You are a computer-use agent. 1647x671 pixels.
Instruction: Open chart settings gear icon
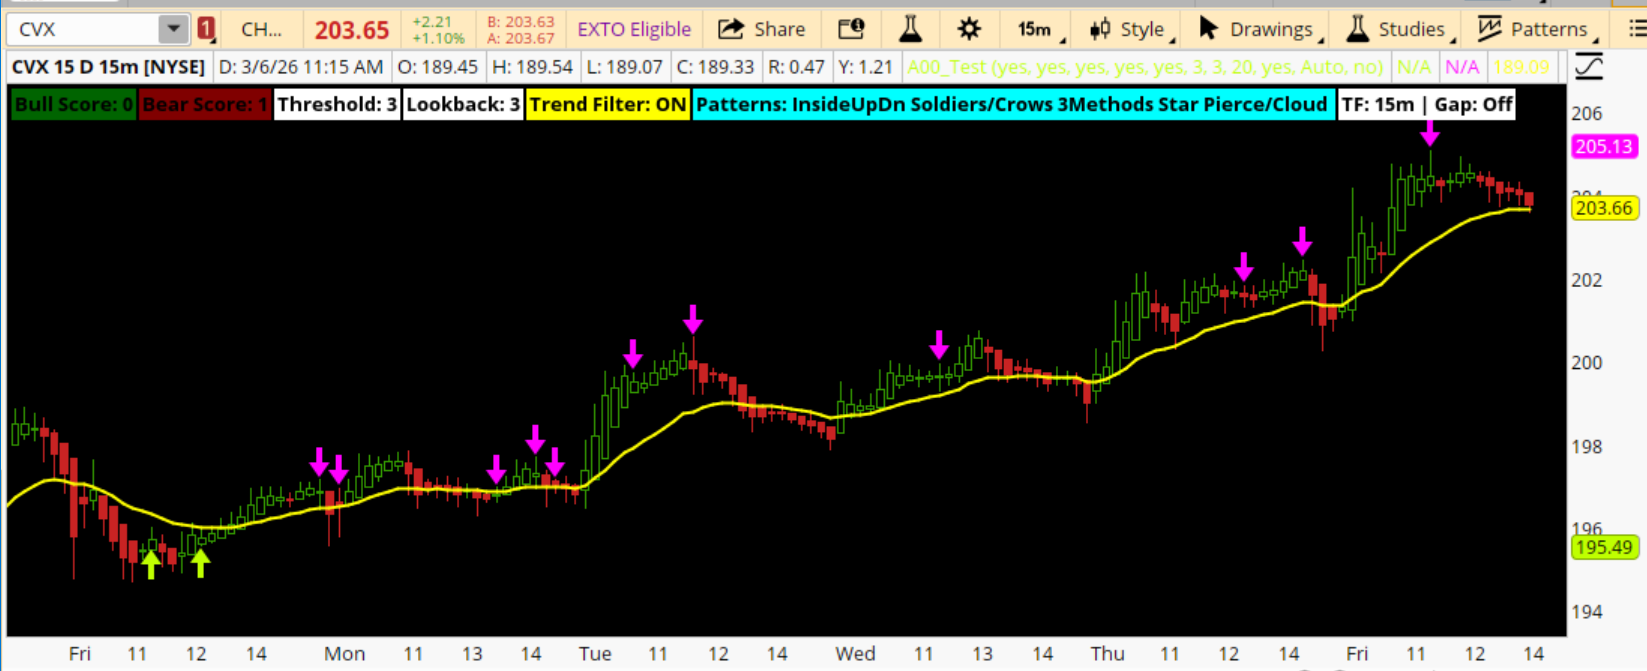coord(969,29)
